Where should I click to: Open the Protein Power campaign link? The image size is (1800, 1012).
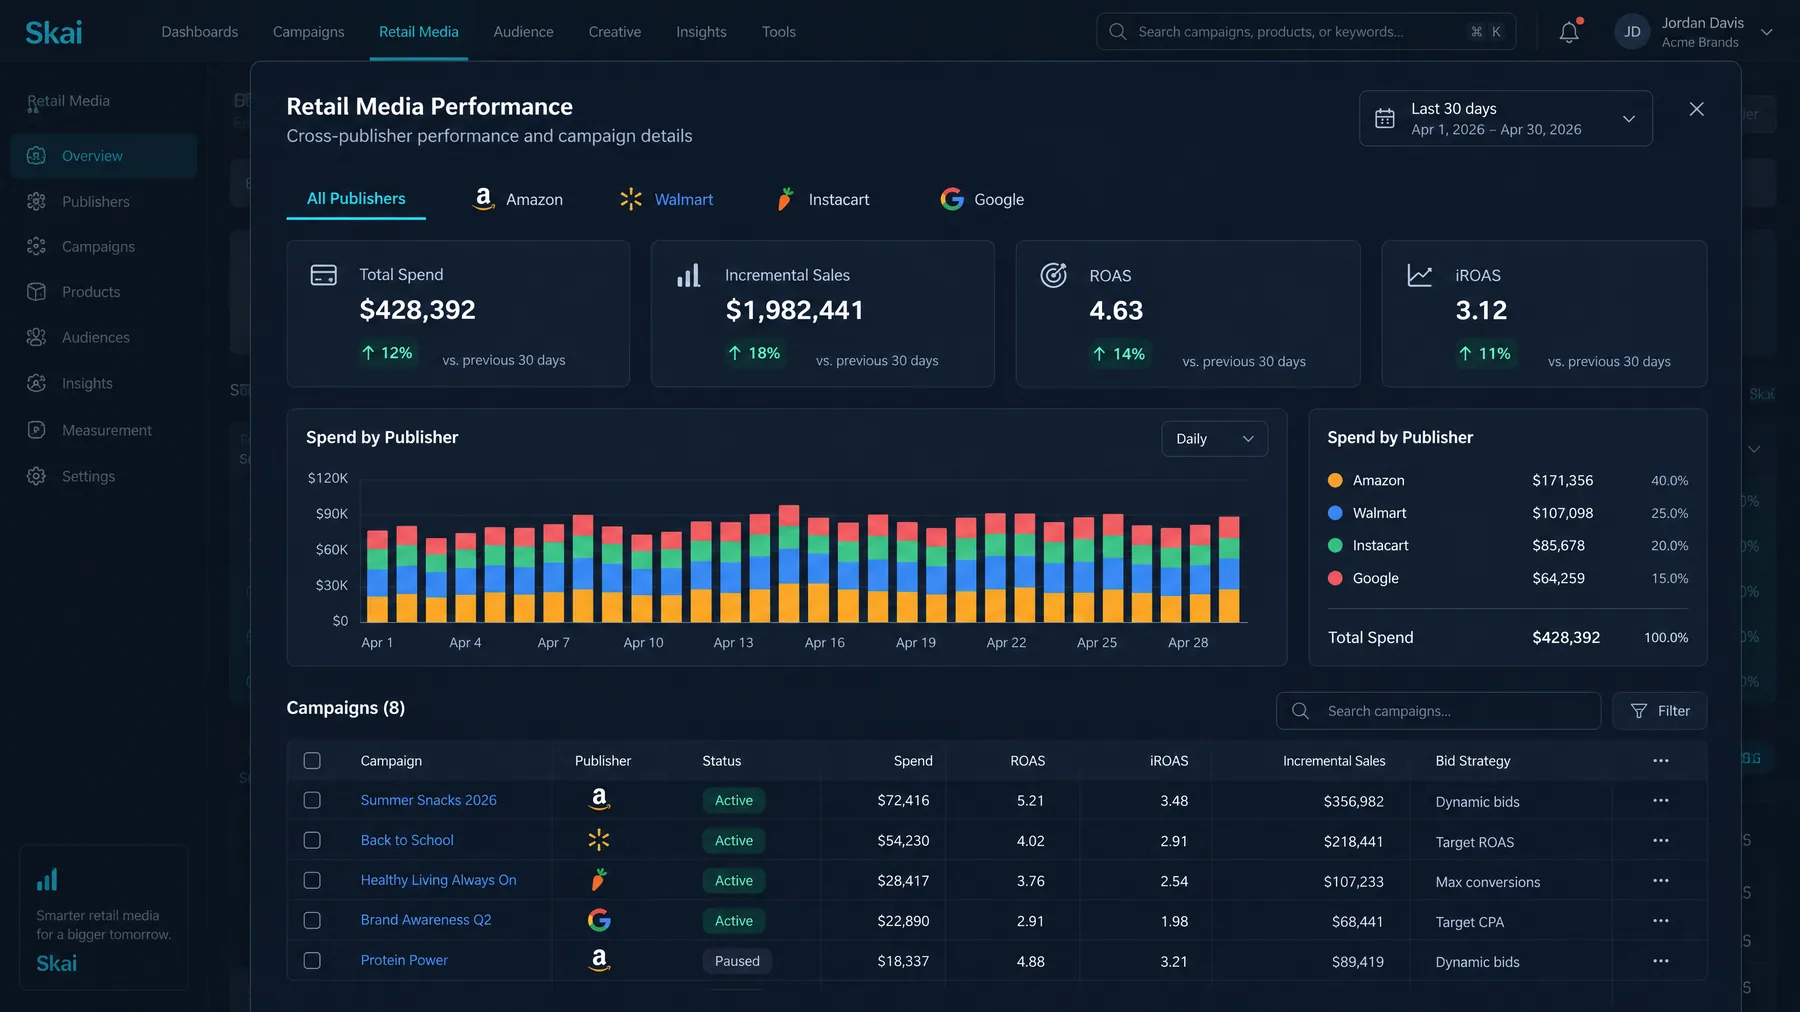point(404,960)
